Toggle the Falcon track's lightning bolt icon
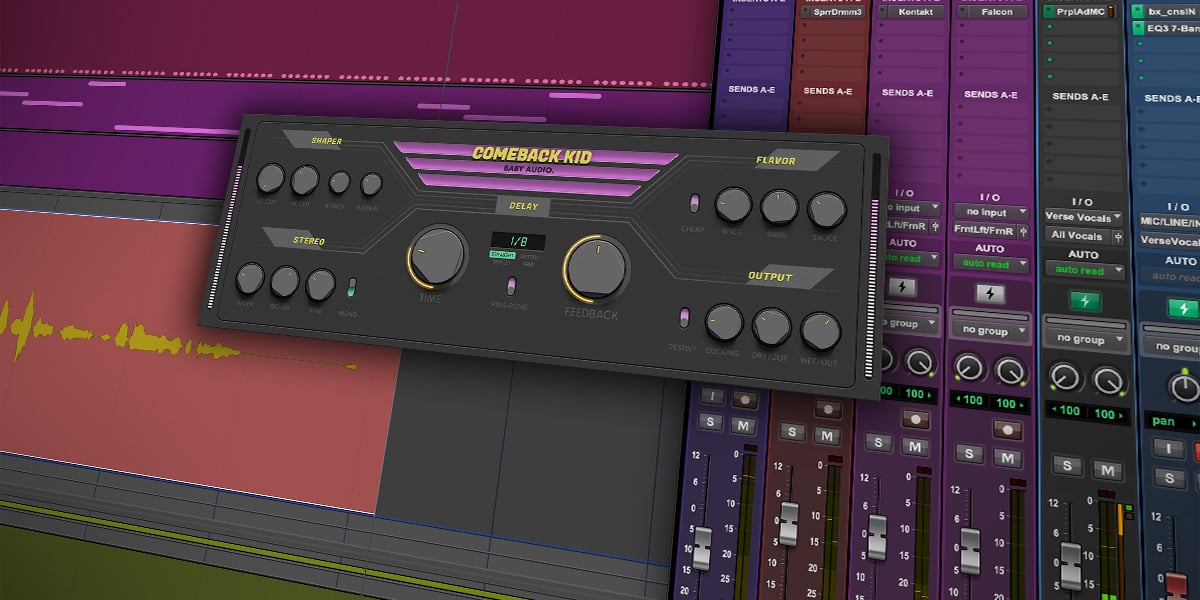The image size is (1200, 600). pyautogui.click(x=990, y=295)
